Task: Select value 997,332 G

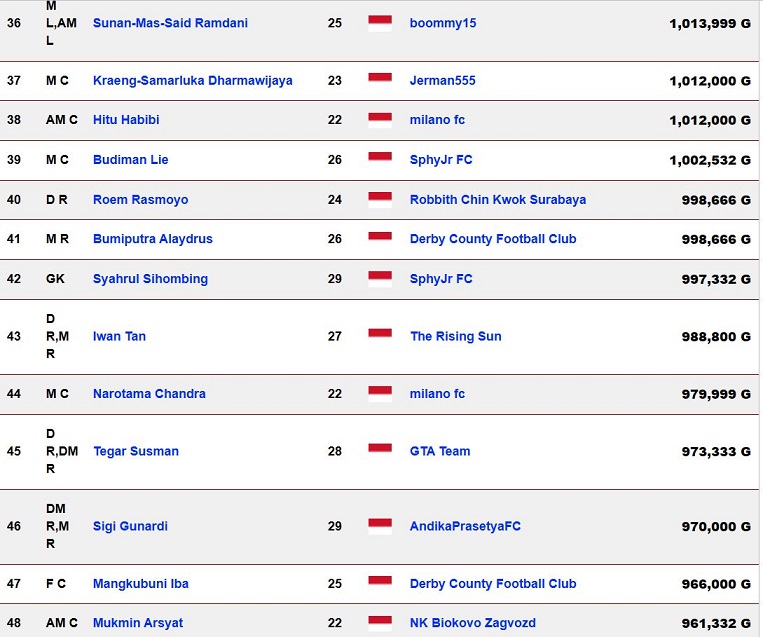Action: click(716, 279)
